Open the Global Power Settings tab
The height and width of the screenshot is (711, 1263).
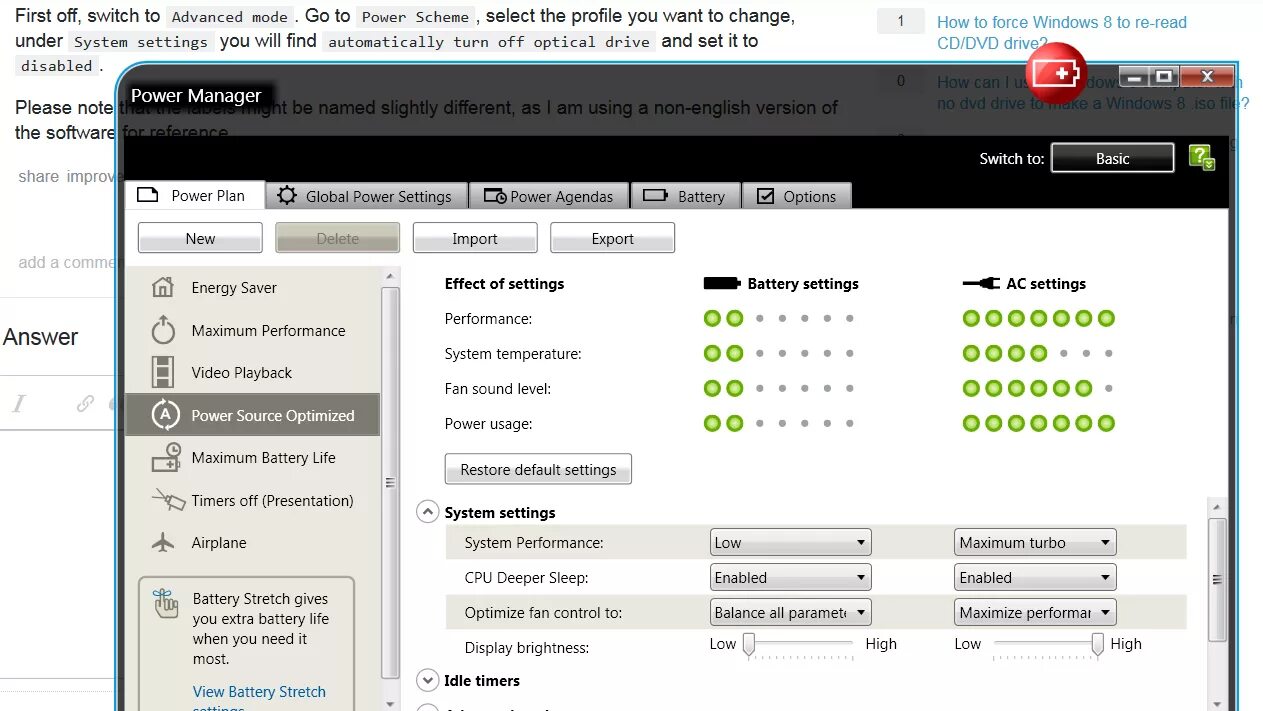366,196
